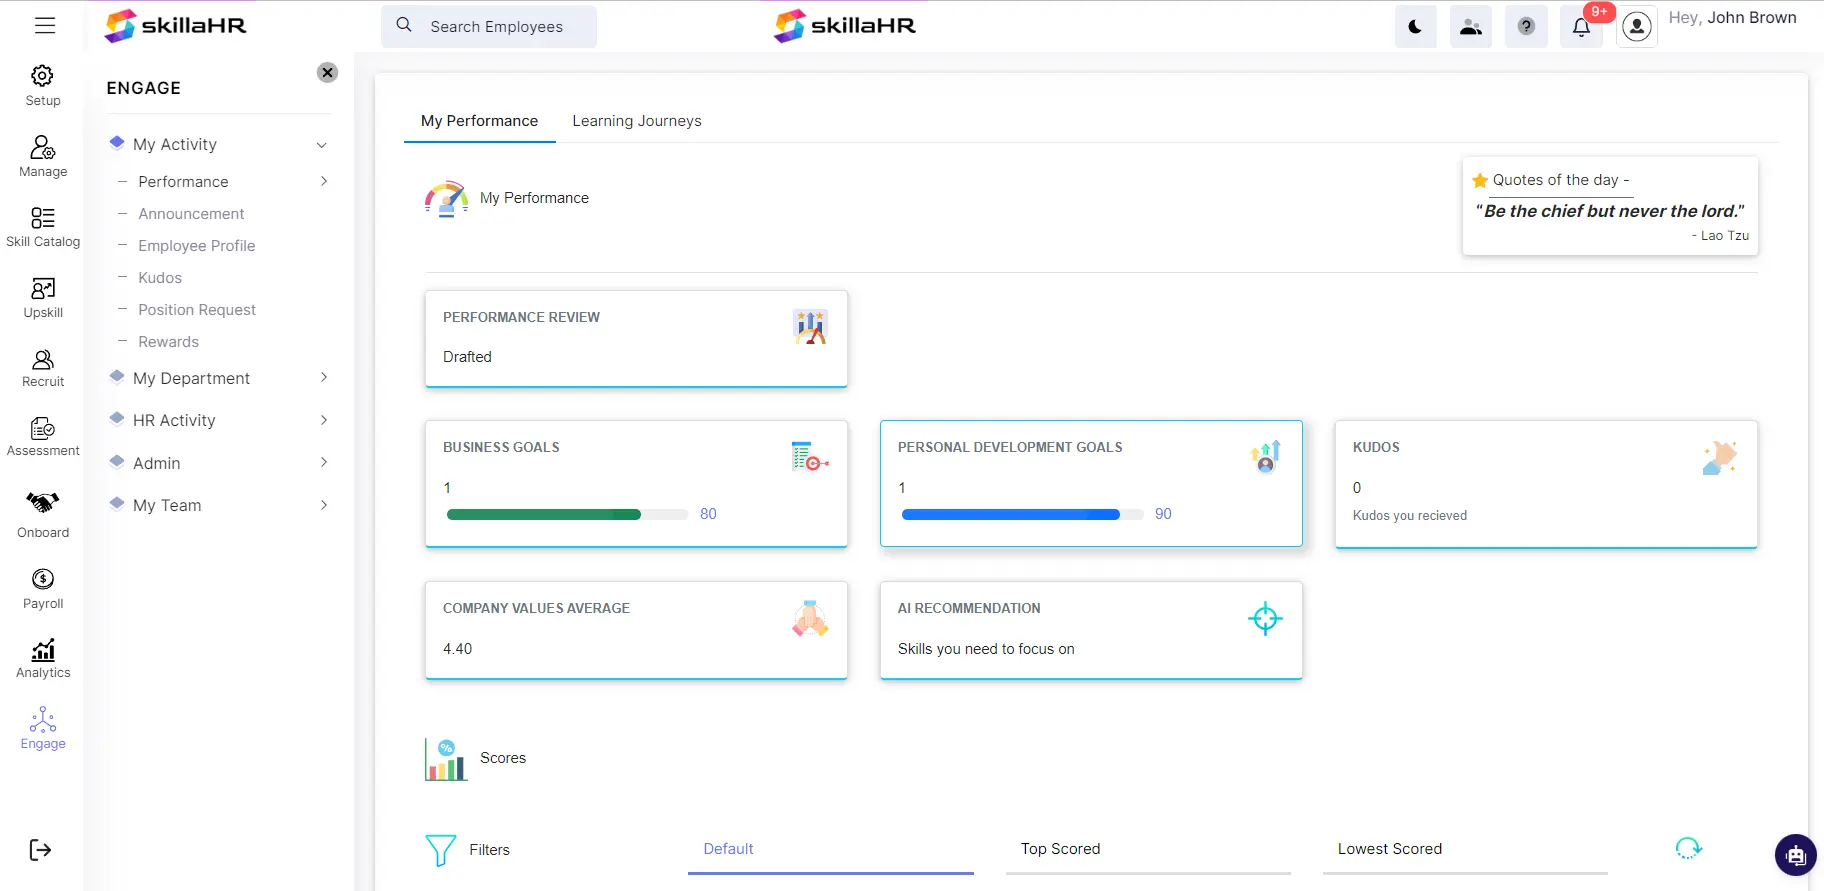The image size is (1824, 891).
Task: Open Position Request menu item
Action: tap(197, 310)
